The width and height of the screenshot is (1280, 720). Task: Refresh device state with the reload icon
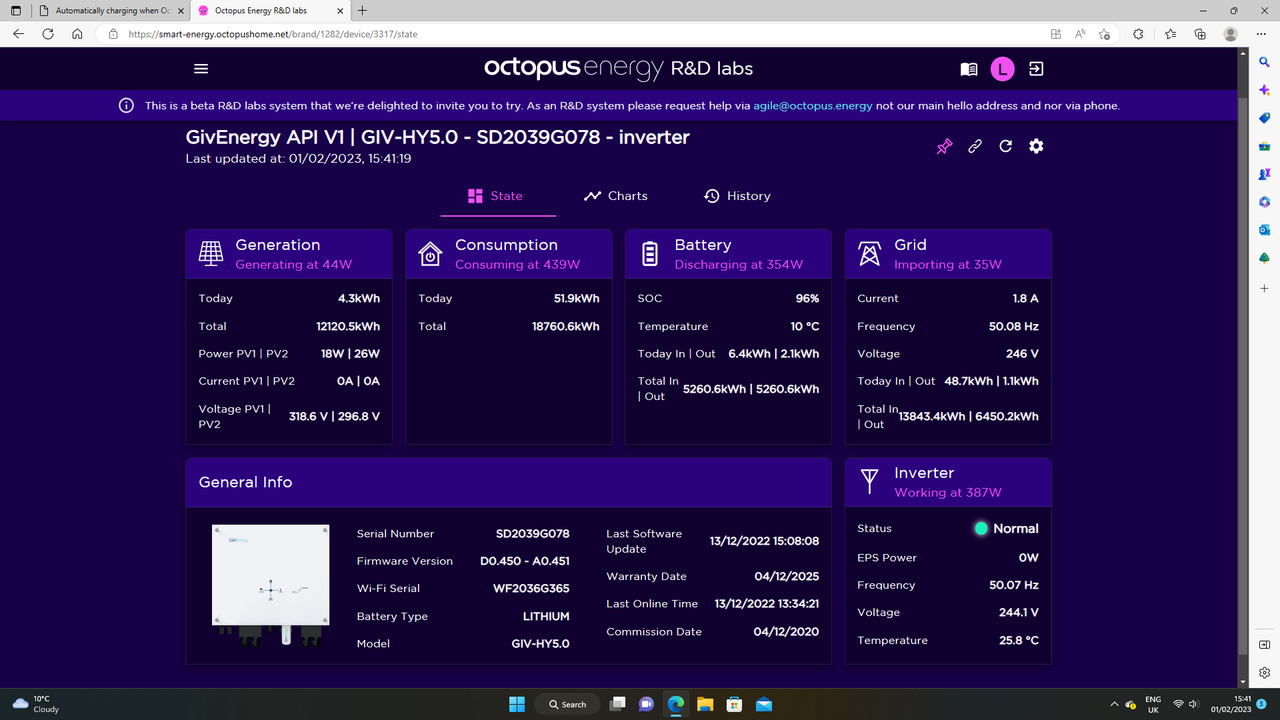coord(1005,146)
